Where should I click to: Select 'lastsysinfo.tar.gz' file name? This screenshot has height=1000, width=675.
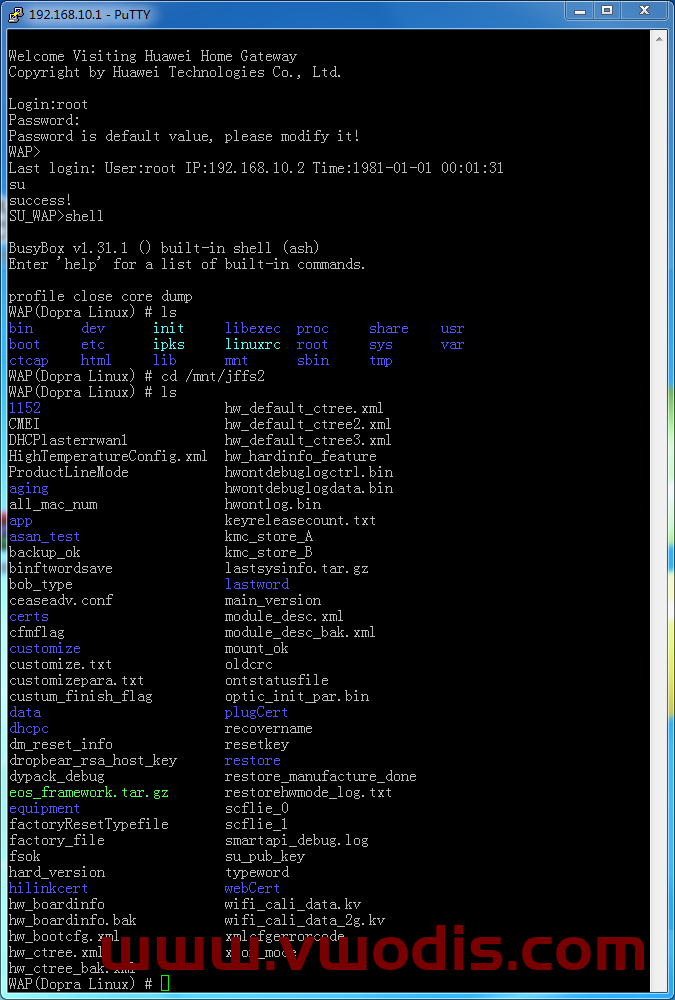[297, 568]
